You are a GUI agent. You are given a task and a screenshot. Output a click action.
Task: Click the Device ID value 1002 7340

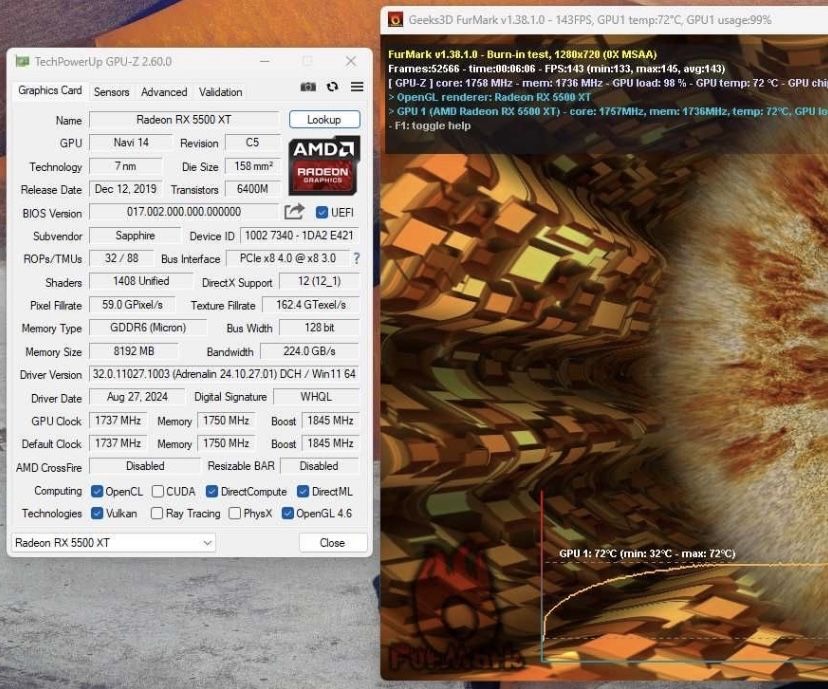click(x=299, y=235)
